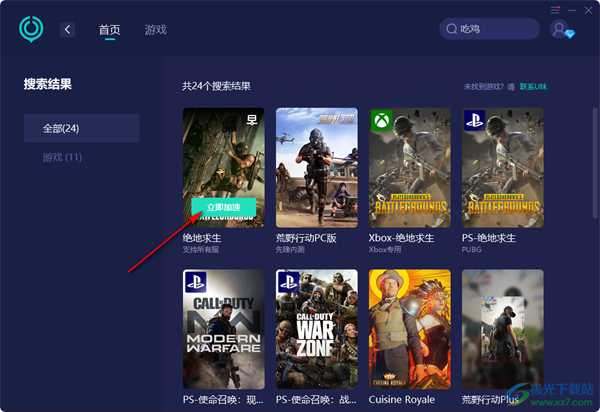600x412 pixels.
Task: Select the 游戏 (11) filter
Action: (x=62, y=157)
